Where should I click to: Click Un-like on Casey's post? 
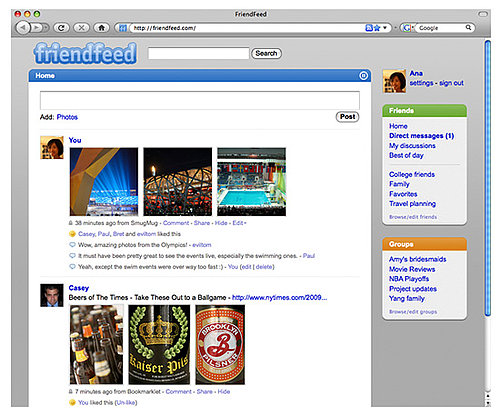point(126,403)
